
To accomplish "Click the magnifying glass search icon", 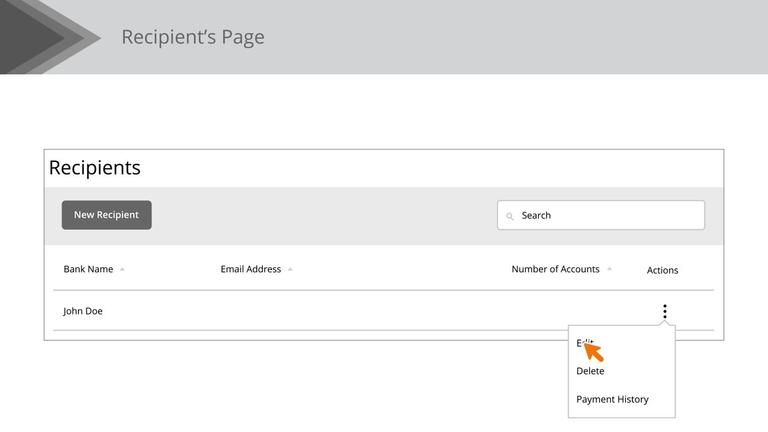I will click(509, 216).
